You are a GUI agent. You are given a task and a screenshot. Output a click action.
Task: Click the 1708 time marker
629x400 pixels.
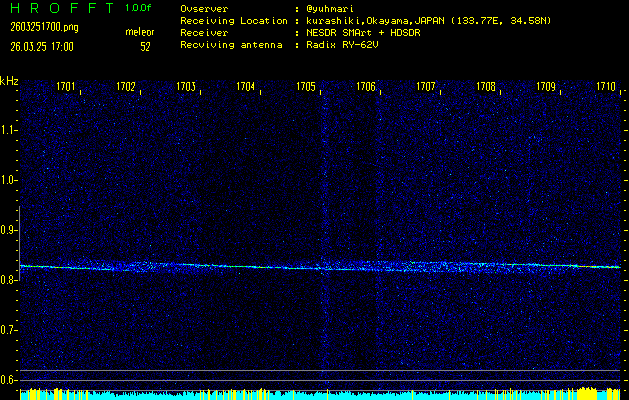tap(485, 86)
